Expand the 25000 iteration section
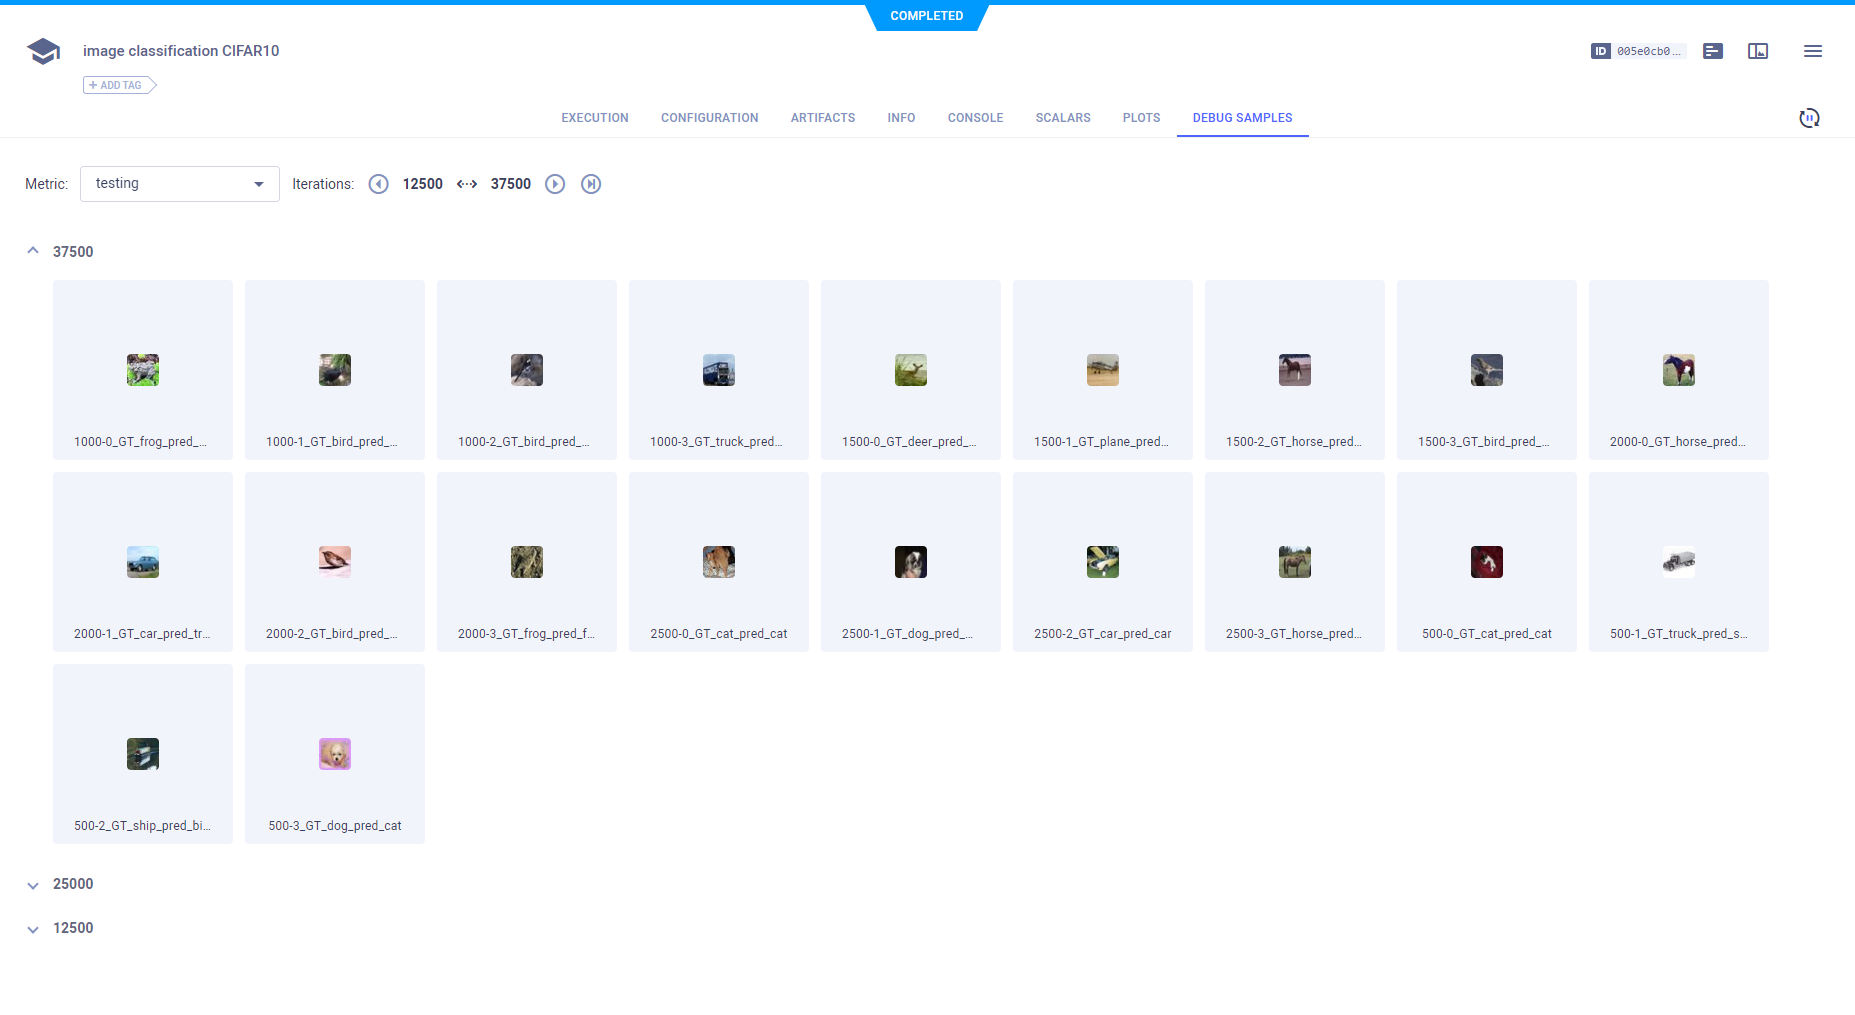Viewport: 1855px width, 1015px height. point(33,885)
